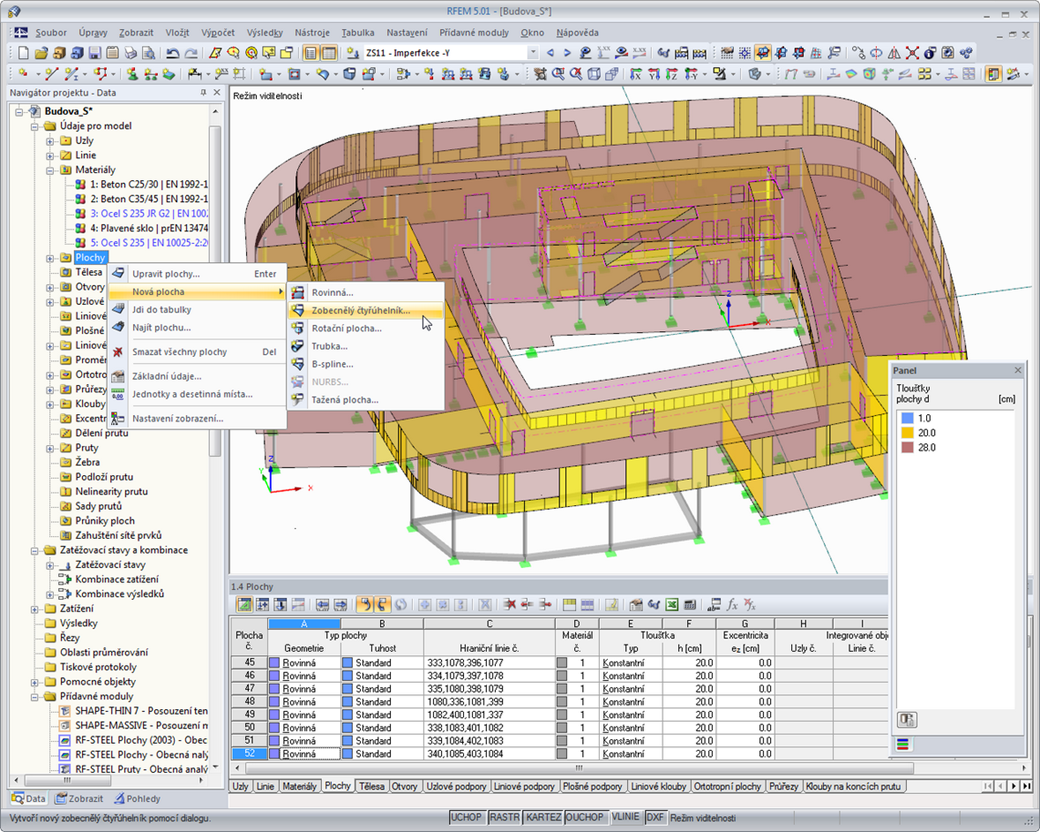Click the Print icon in toolbar

[x=133, y=53]
